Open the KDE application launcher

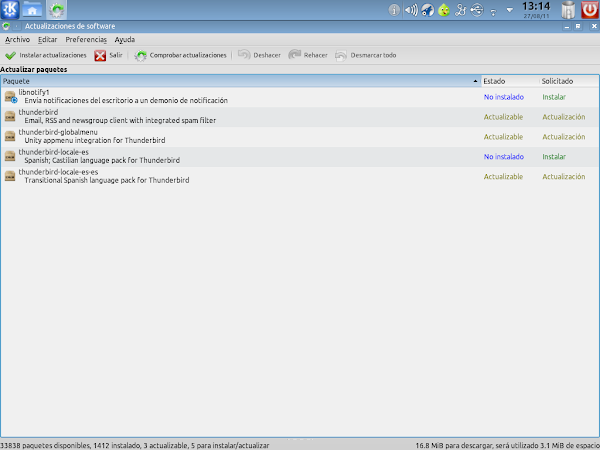10,10
